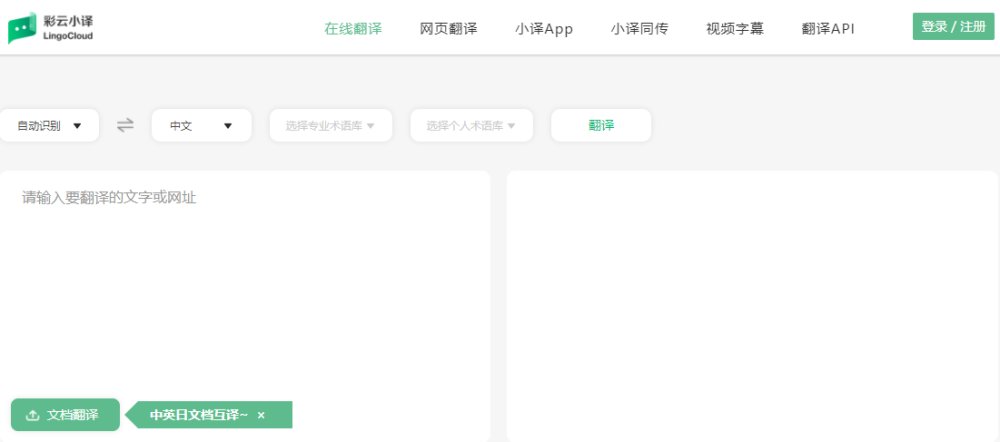The height and width of the screenshot is (442, 1000).
Task: Dismiss the 中英日文档互译 tooltip with X
Action: (x=261, y=415)
